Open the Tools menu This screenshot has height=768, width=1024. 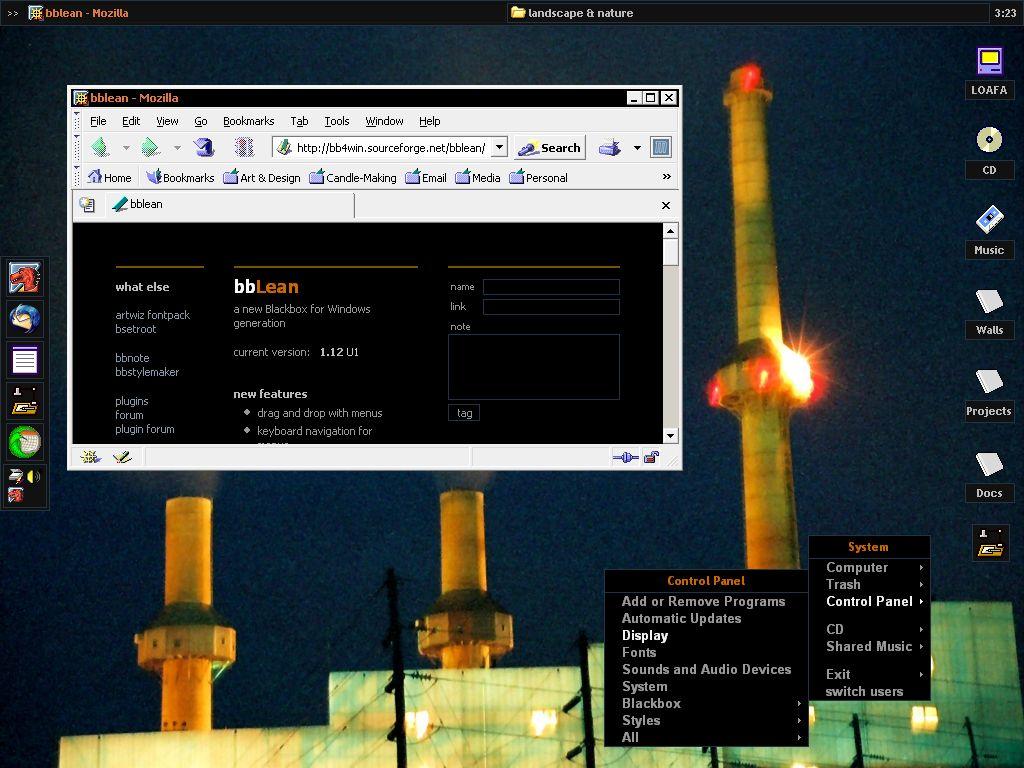[336, 121]
